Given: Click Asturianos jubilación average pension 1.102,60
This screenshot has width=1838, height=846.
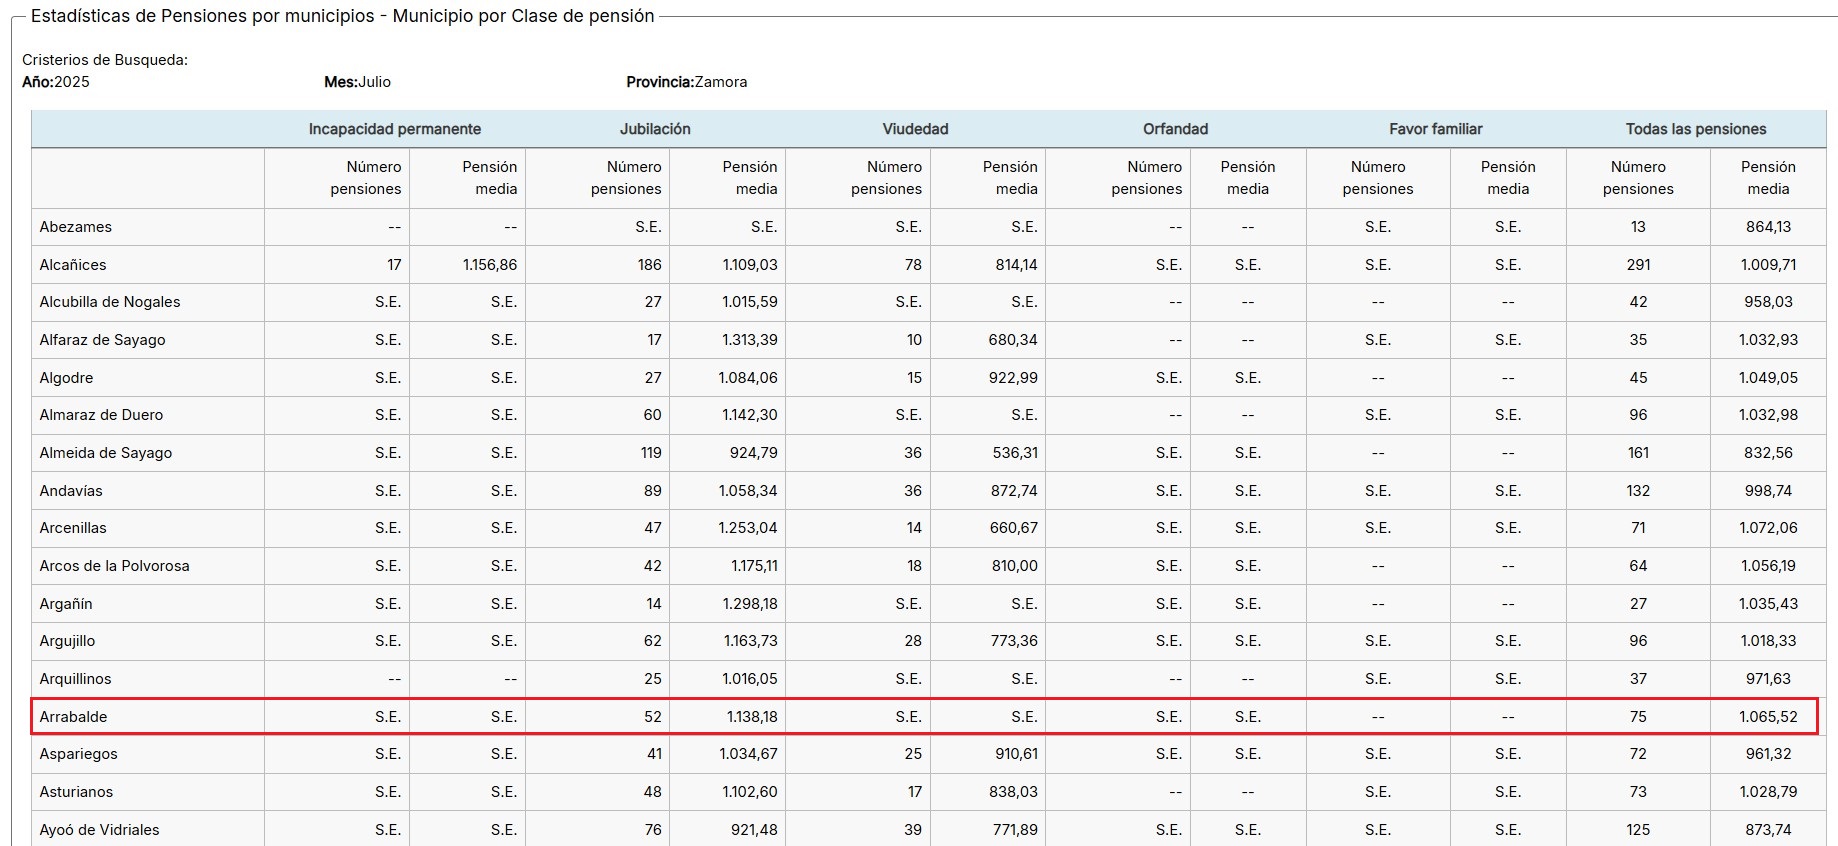Looking at the screenshot, I should point(749,792).
